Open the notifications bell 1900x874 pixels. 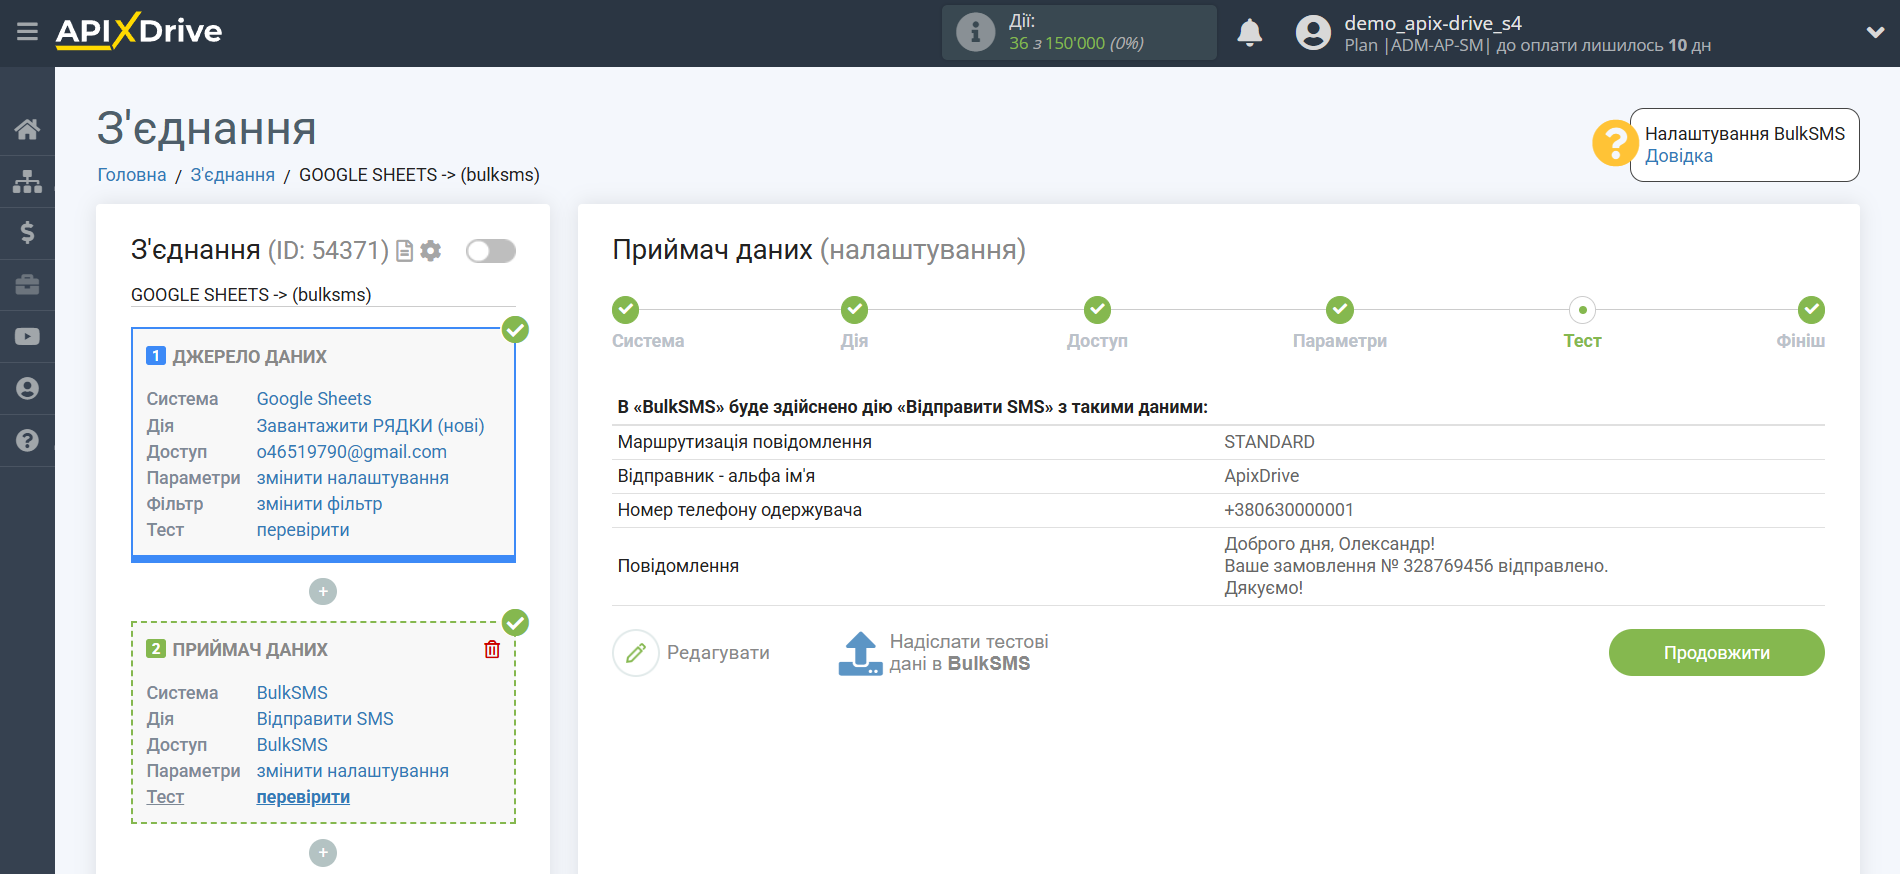coord(1249,33)
